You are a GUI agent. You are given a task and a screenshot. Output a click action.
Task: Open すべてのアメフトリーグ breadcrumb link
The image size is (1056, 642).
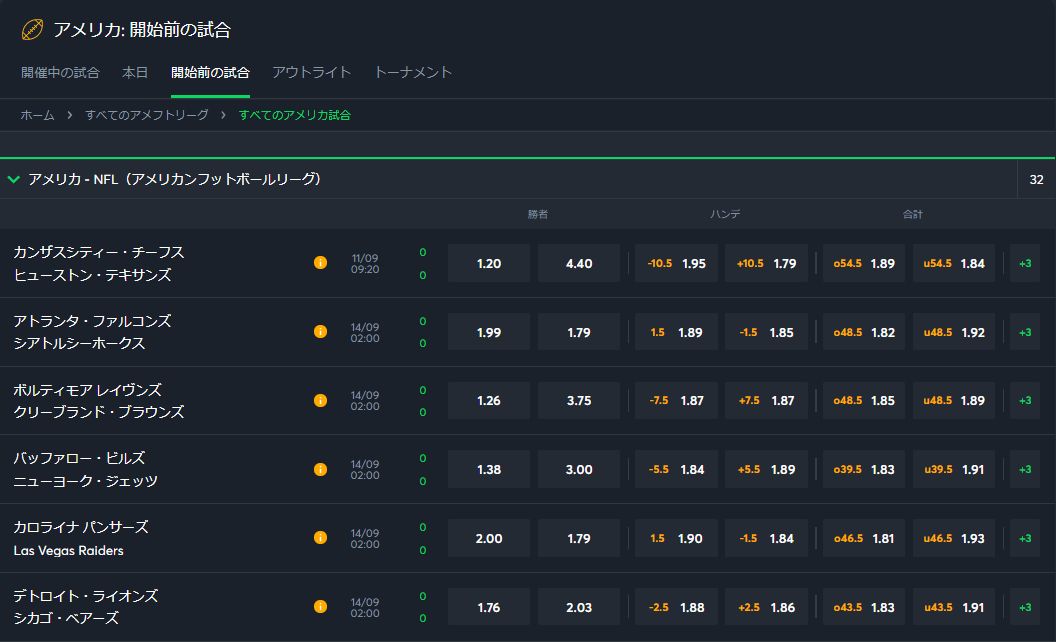tap(147, 115)
